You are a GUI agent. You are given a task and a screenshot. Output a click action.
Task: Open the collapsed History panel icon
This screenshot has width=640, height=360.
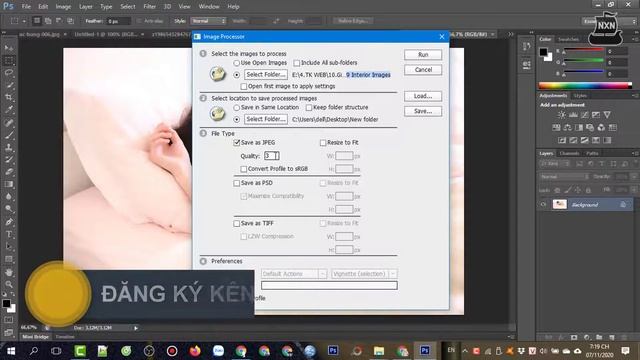[527, 47]
